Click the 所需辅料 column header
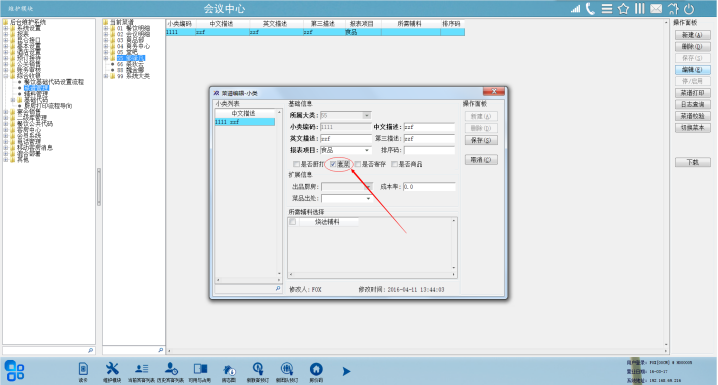Image resolution: width=718 pixels, height=385 pixels. coord(410,24)
